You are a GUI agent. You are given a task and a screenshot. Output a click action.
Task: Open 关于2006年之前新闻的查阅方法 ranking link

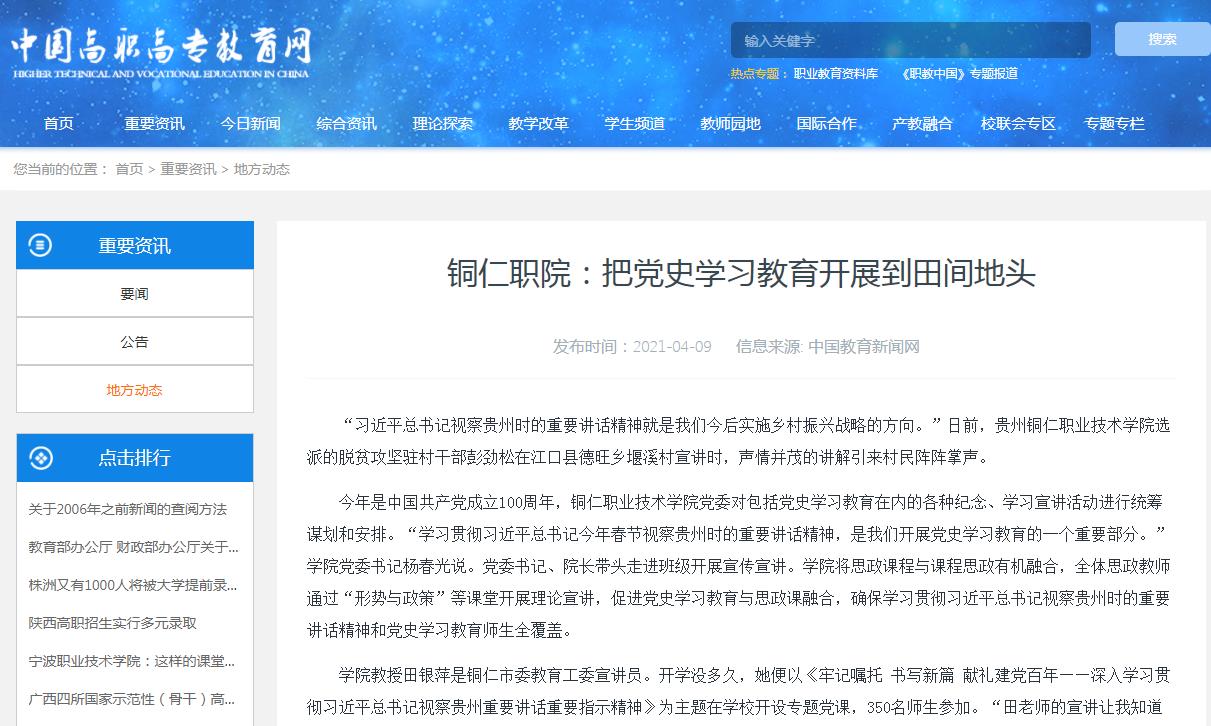click(128, 508)
